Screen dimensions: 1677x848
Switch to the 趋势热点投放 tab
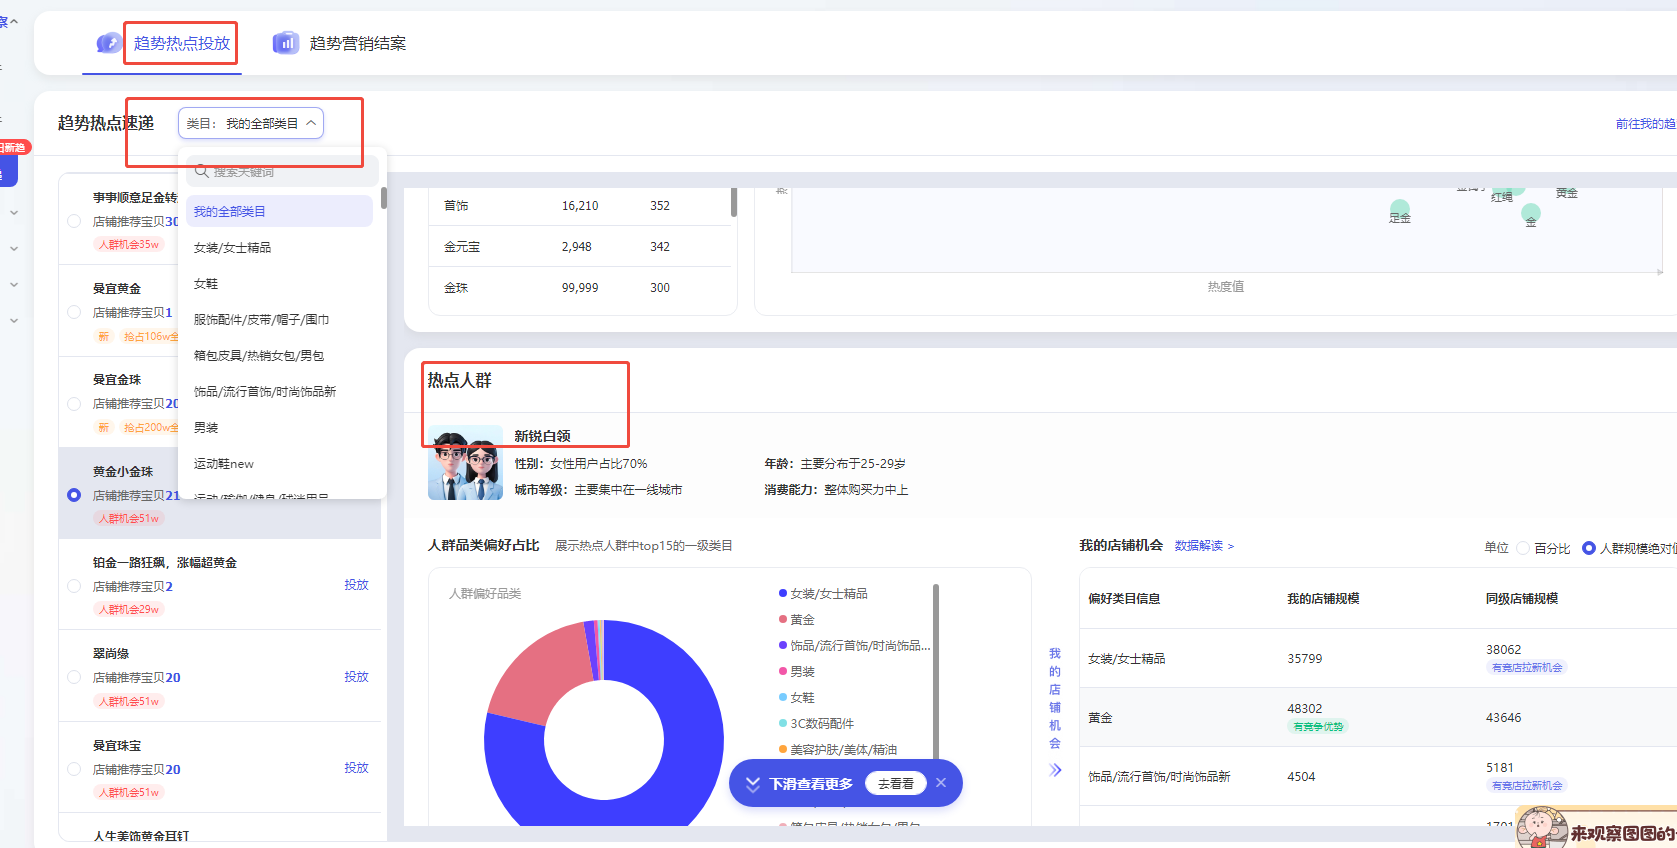click(182, 43)
